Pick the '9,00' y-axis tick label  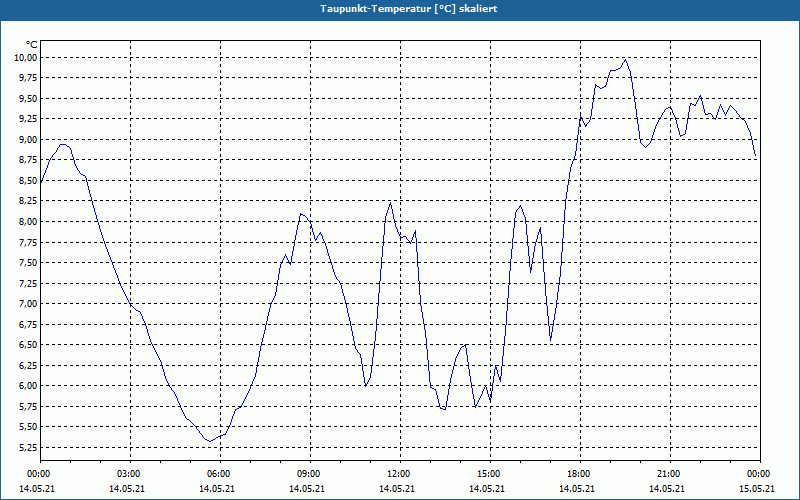tap(27, 140)
